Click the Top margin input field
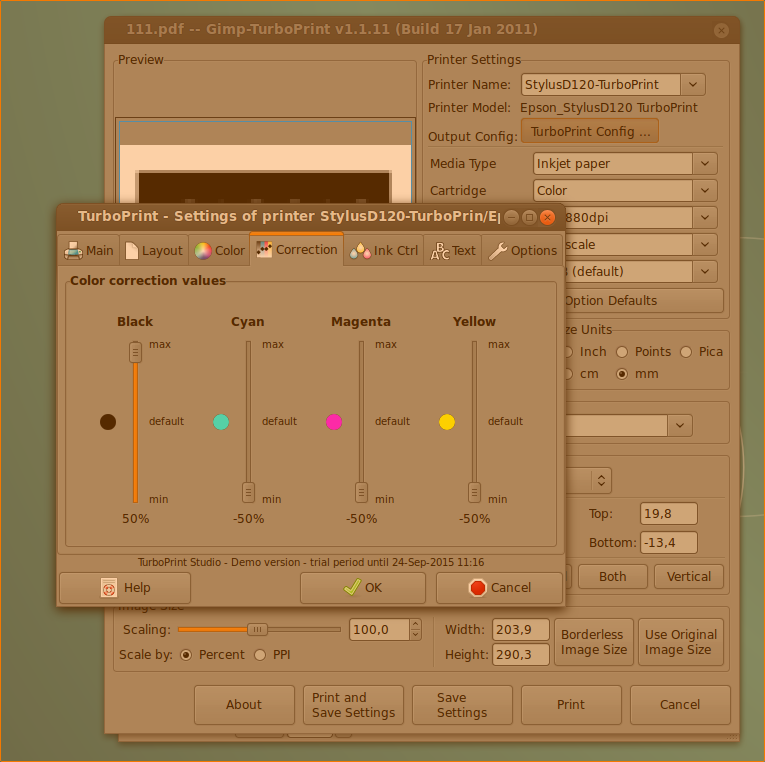This screenshot has width=765, height=762. pyautogui.click(x=669, y=514)
